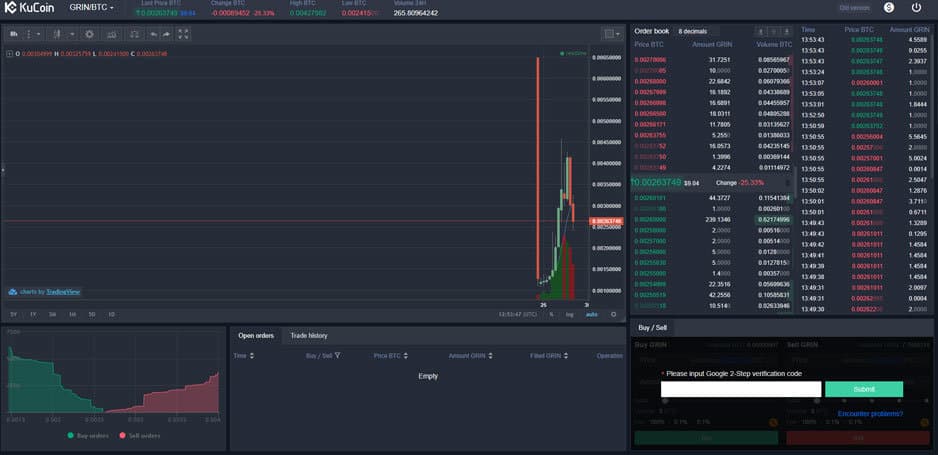The width and height of the screenshot is (938, 455).
Task: Open the Encounter problems? link
Action: click(x=870, y=414)
